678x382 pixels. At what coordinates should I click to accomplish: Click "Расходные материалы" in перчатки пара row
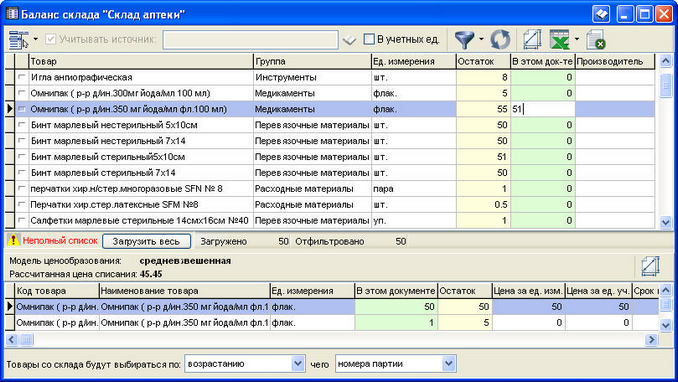click(304, 189)
